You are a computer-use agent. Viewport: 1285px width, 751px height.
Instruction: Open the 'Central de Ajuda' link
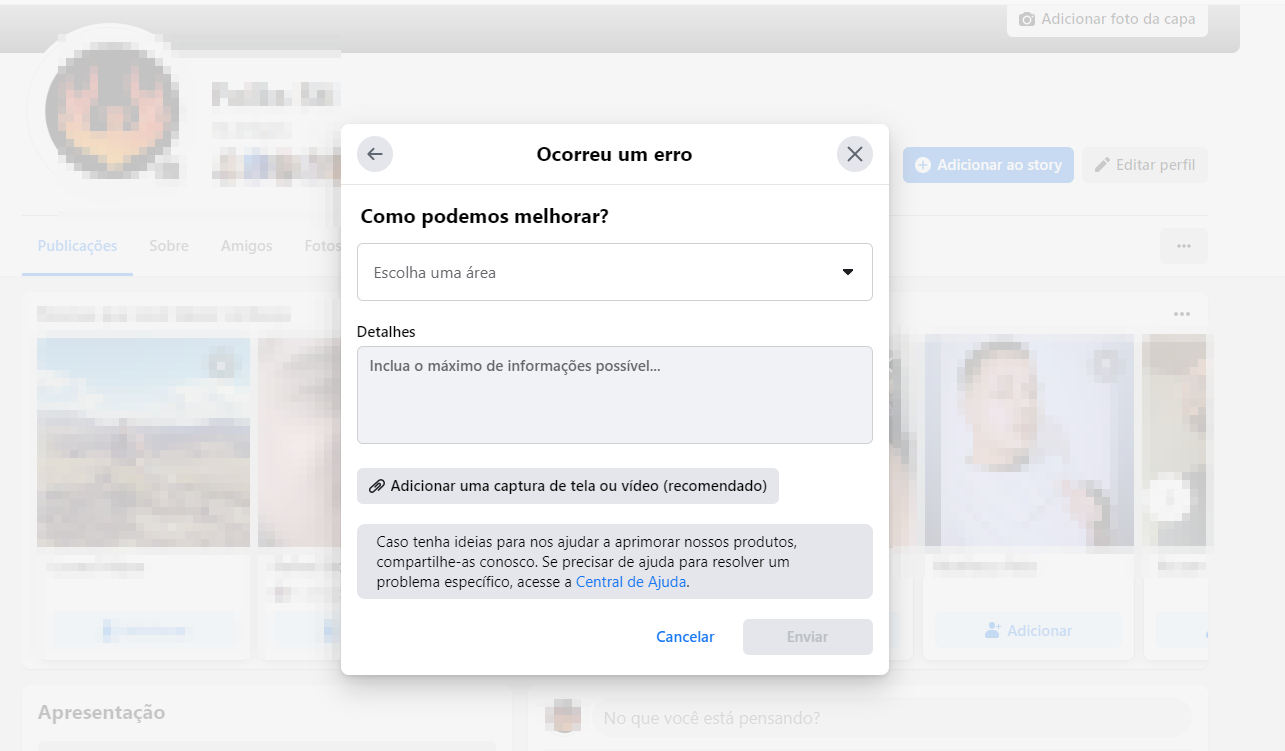point(631,581)
